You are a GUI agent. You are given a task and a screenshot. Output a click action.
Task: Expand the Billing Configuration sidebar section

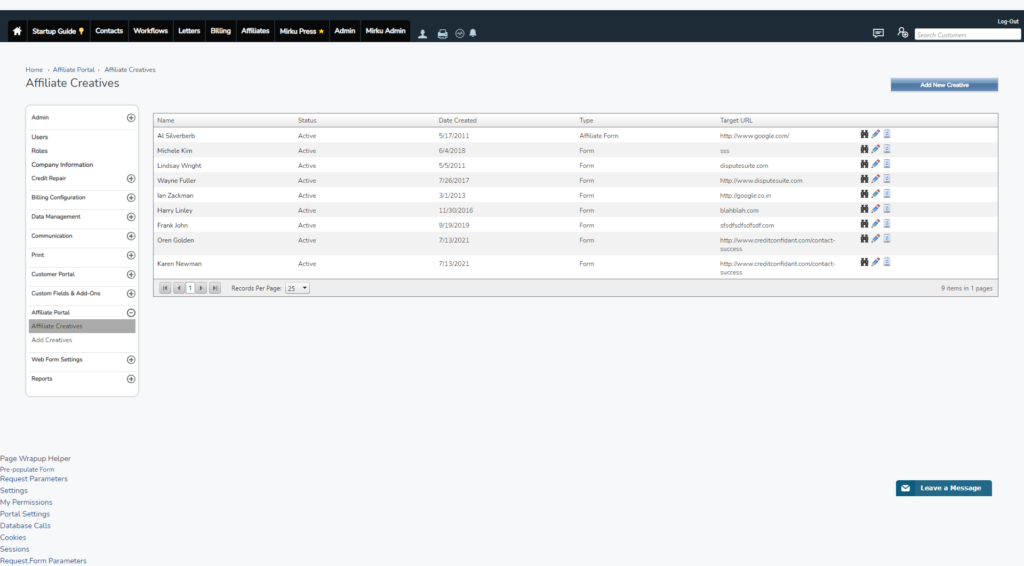[131, 198]
